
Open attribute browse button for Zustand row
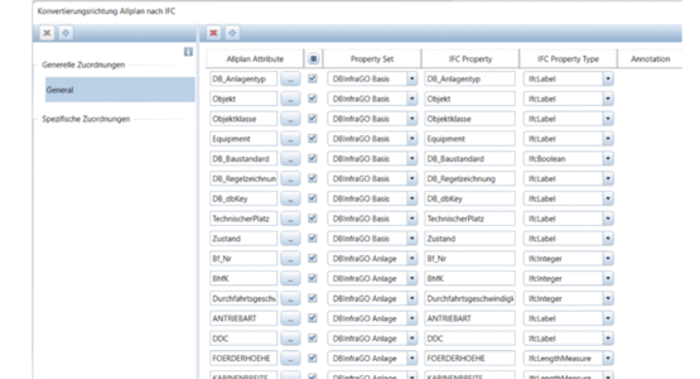click(290, 239)
